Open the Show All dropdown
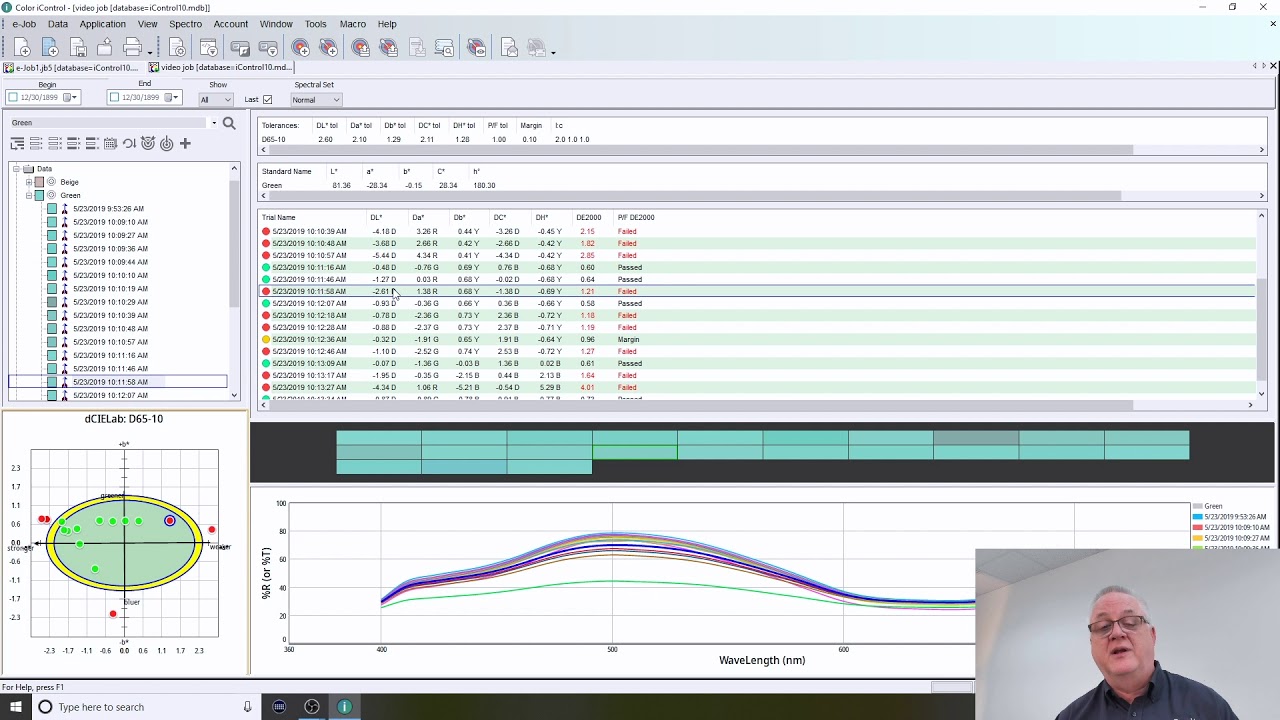 click(216, 100)
